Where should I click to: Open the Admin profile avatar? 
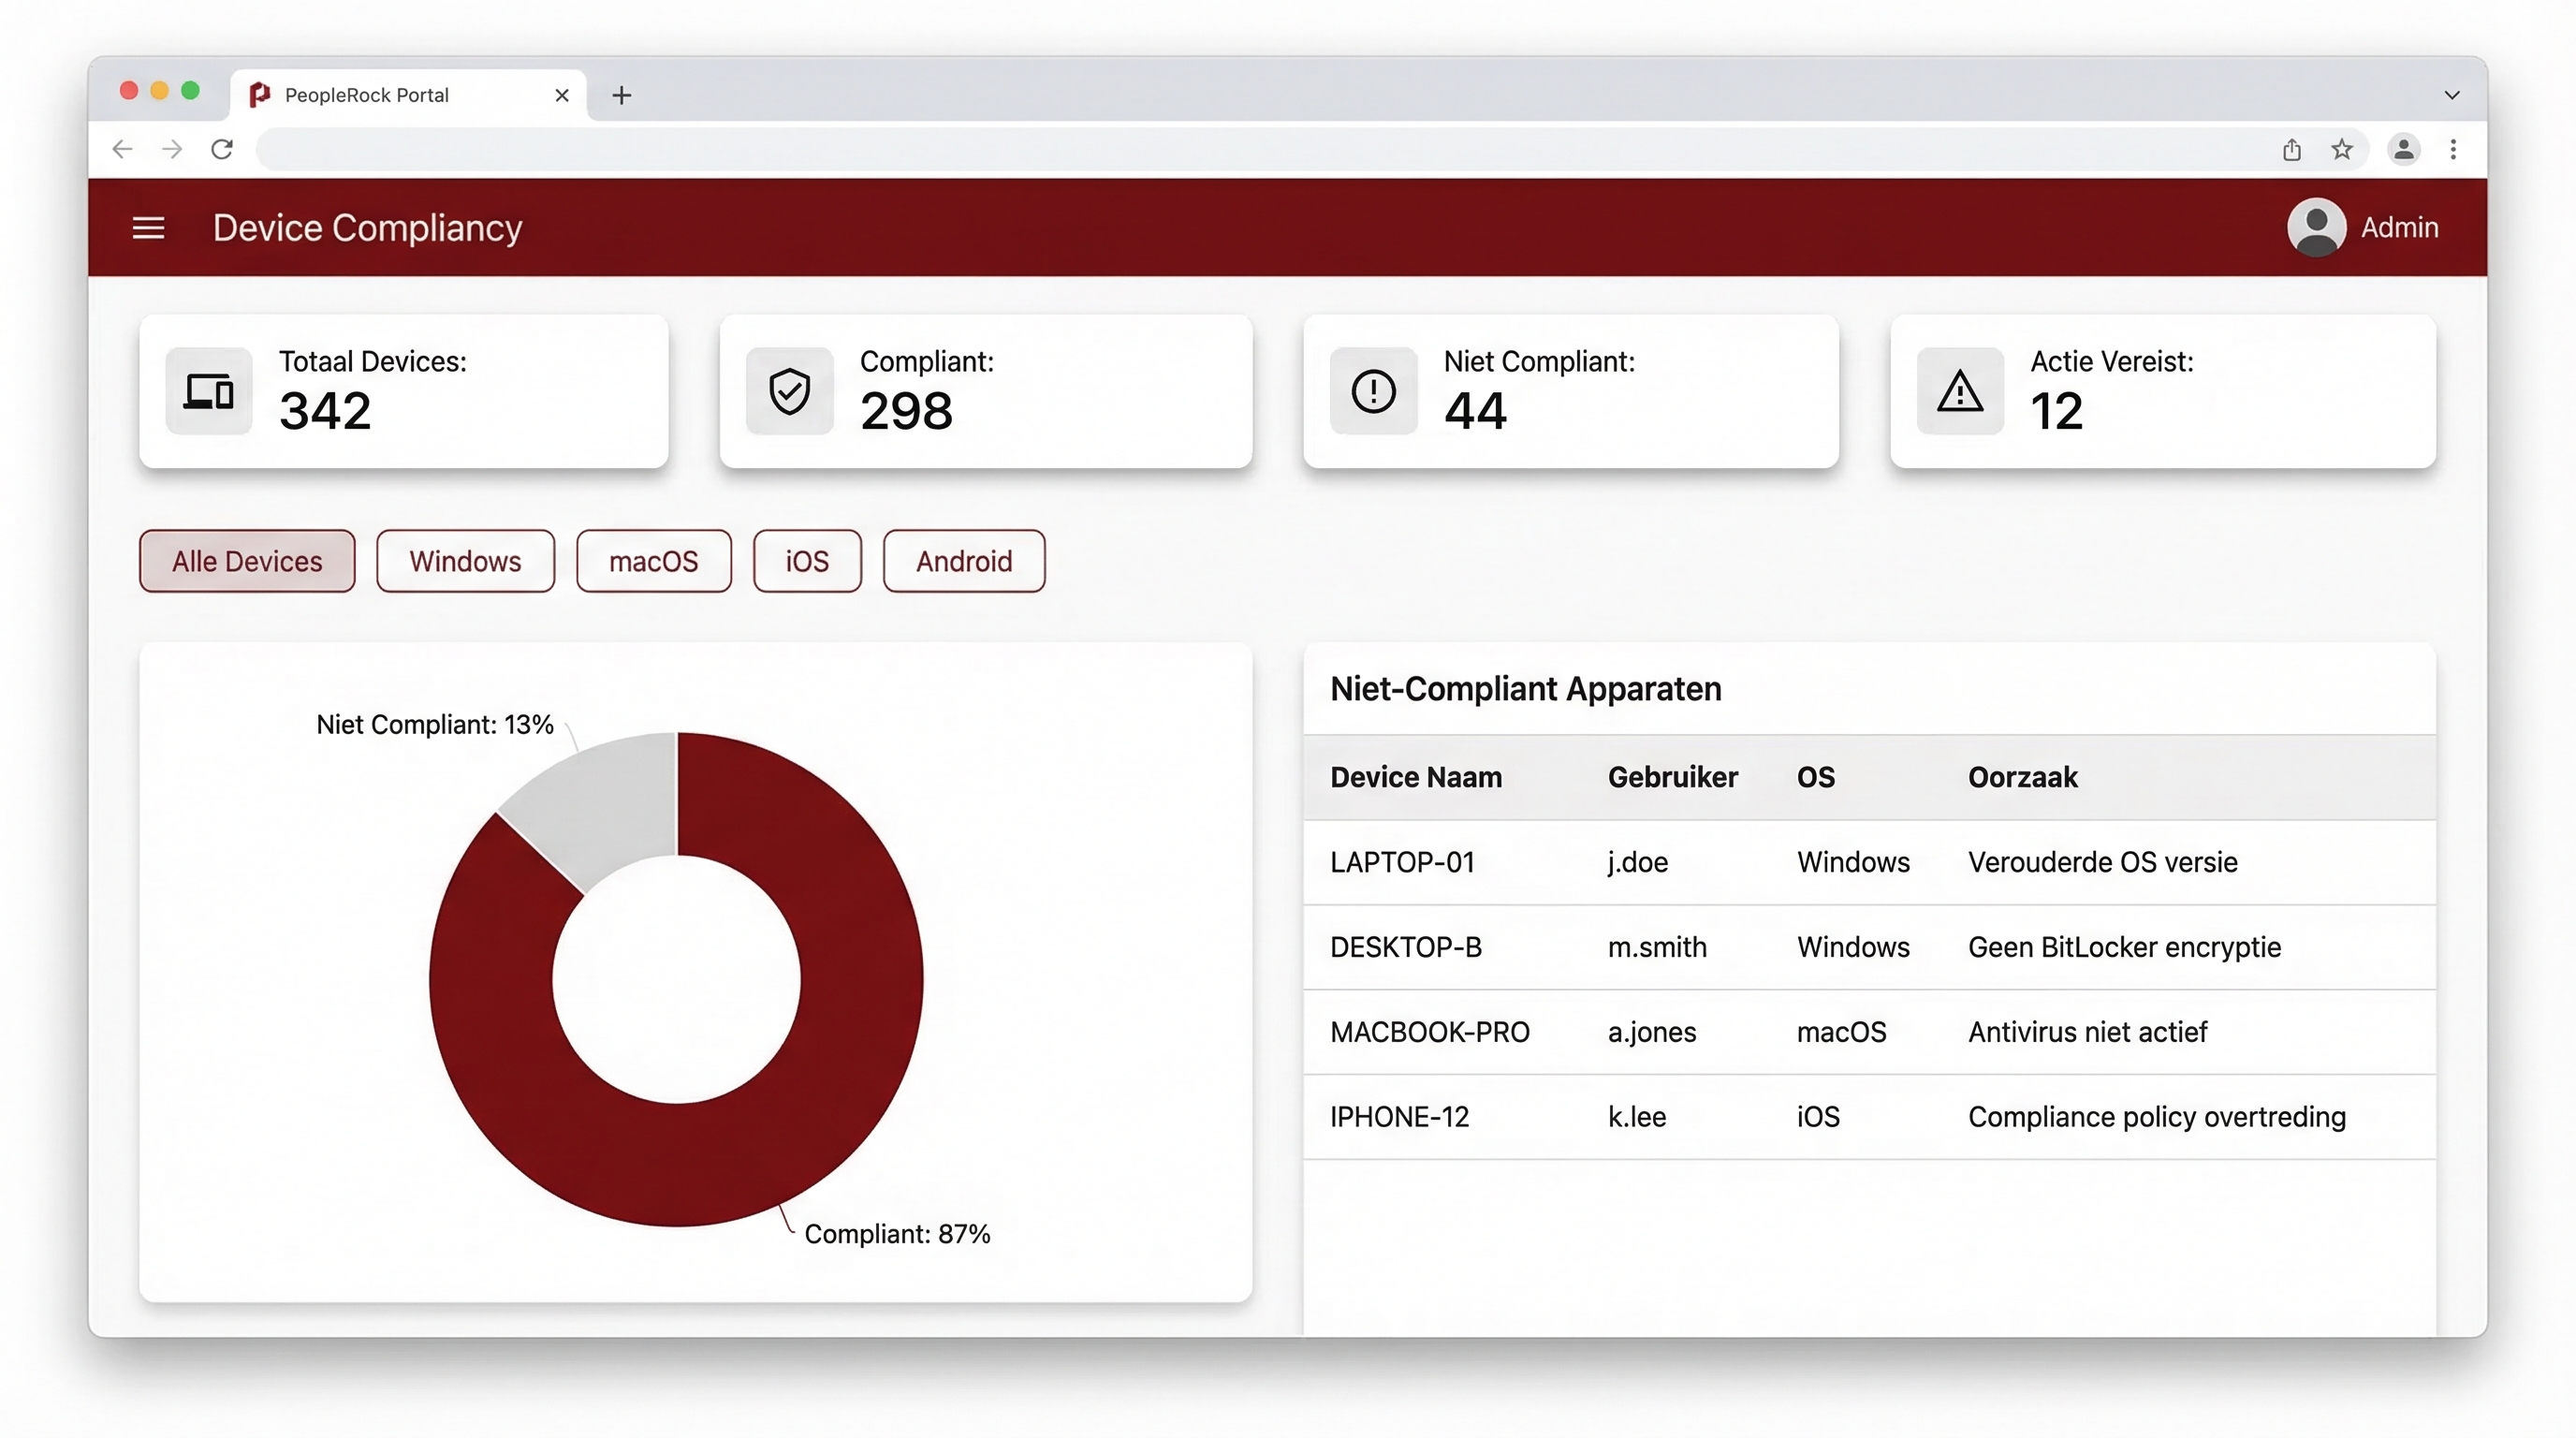point(2316,227)
